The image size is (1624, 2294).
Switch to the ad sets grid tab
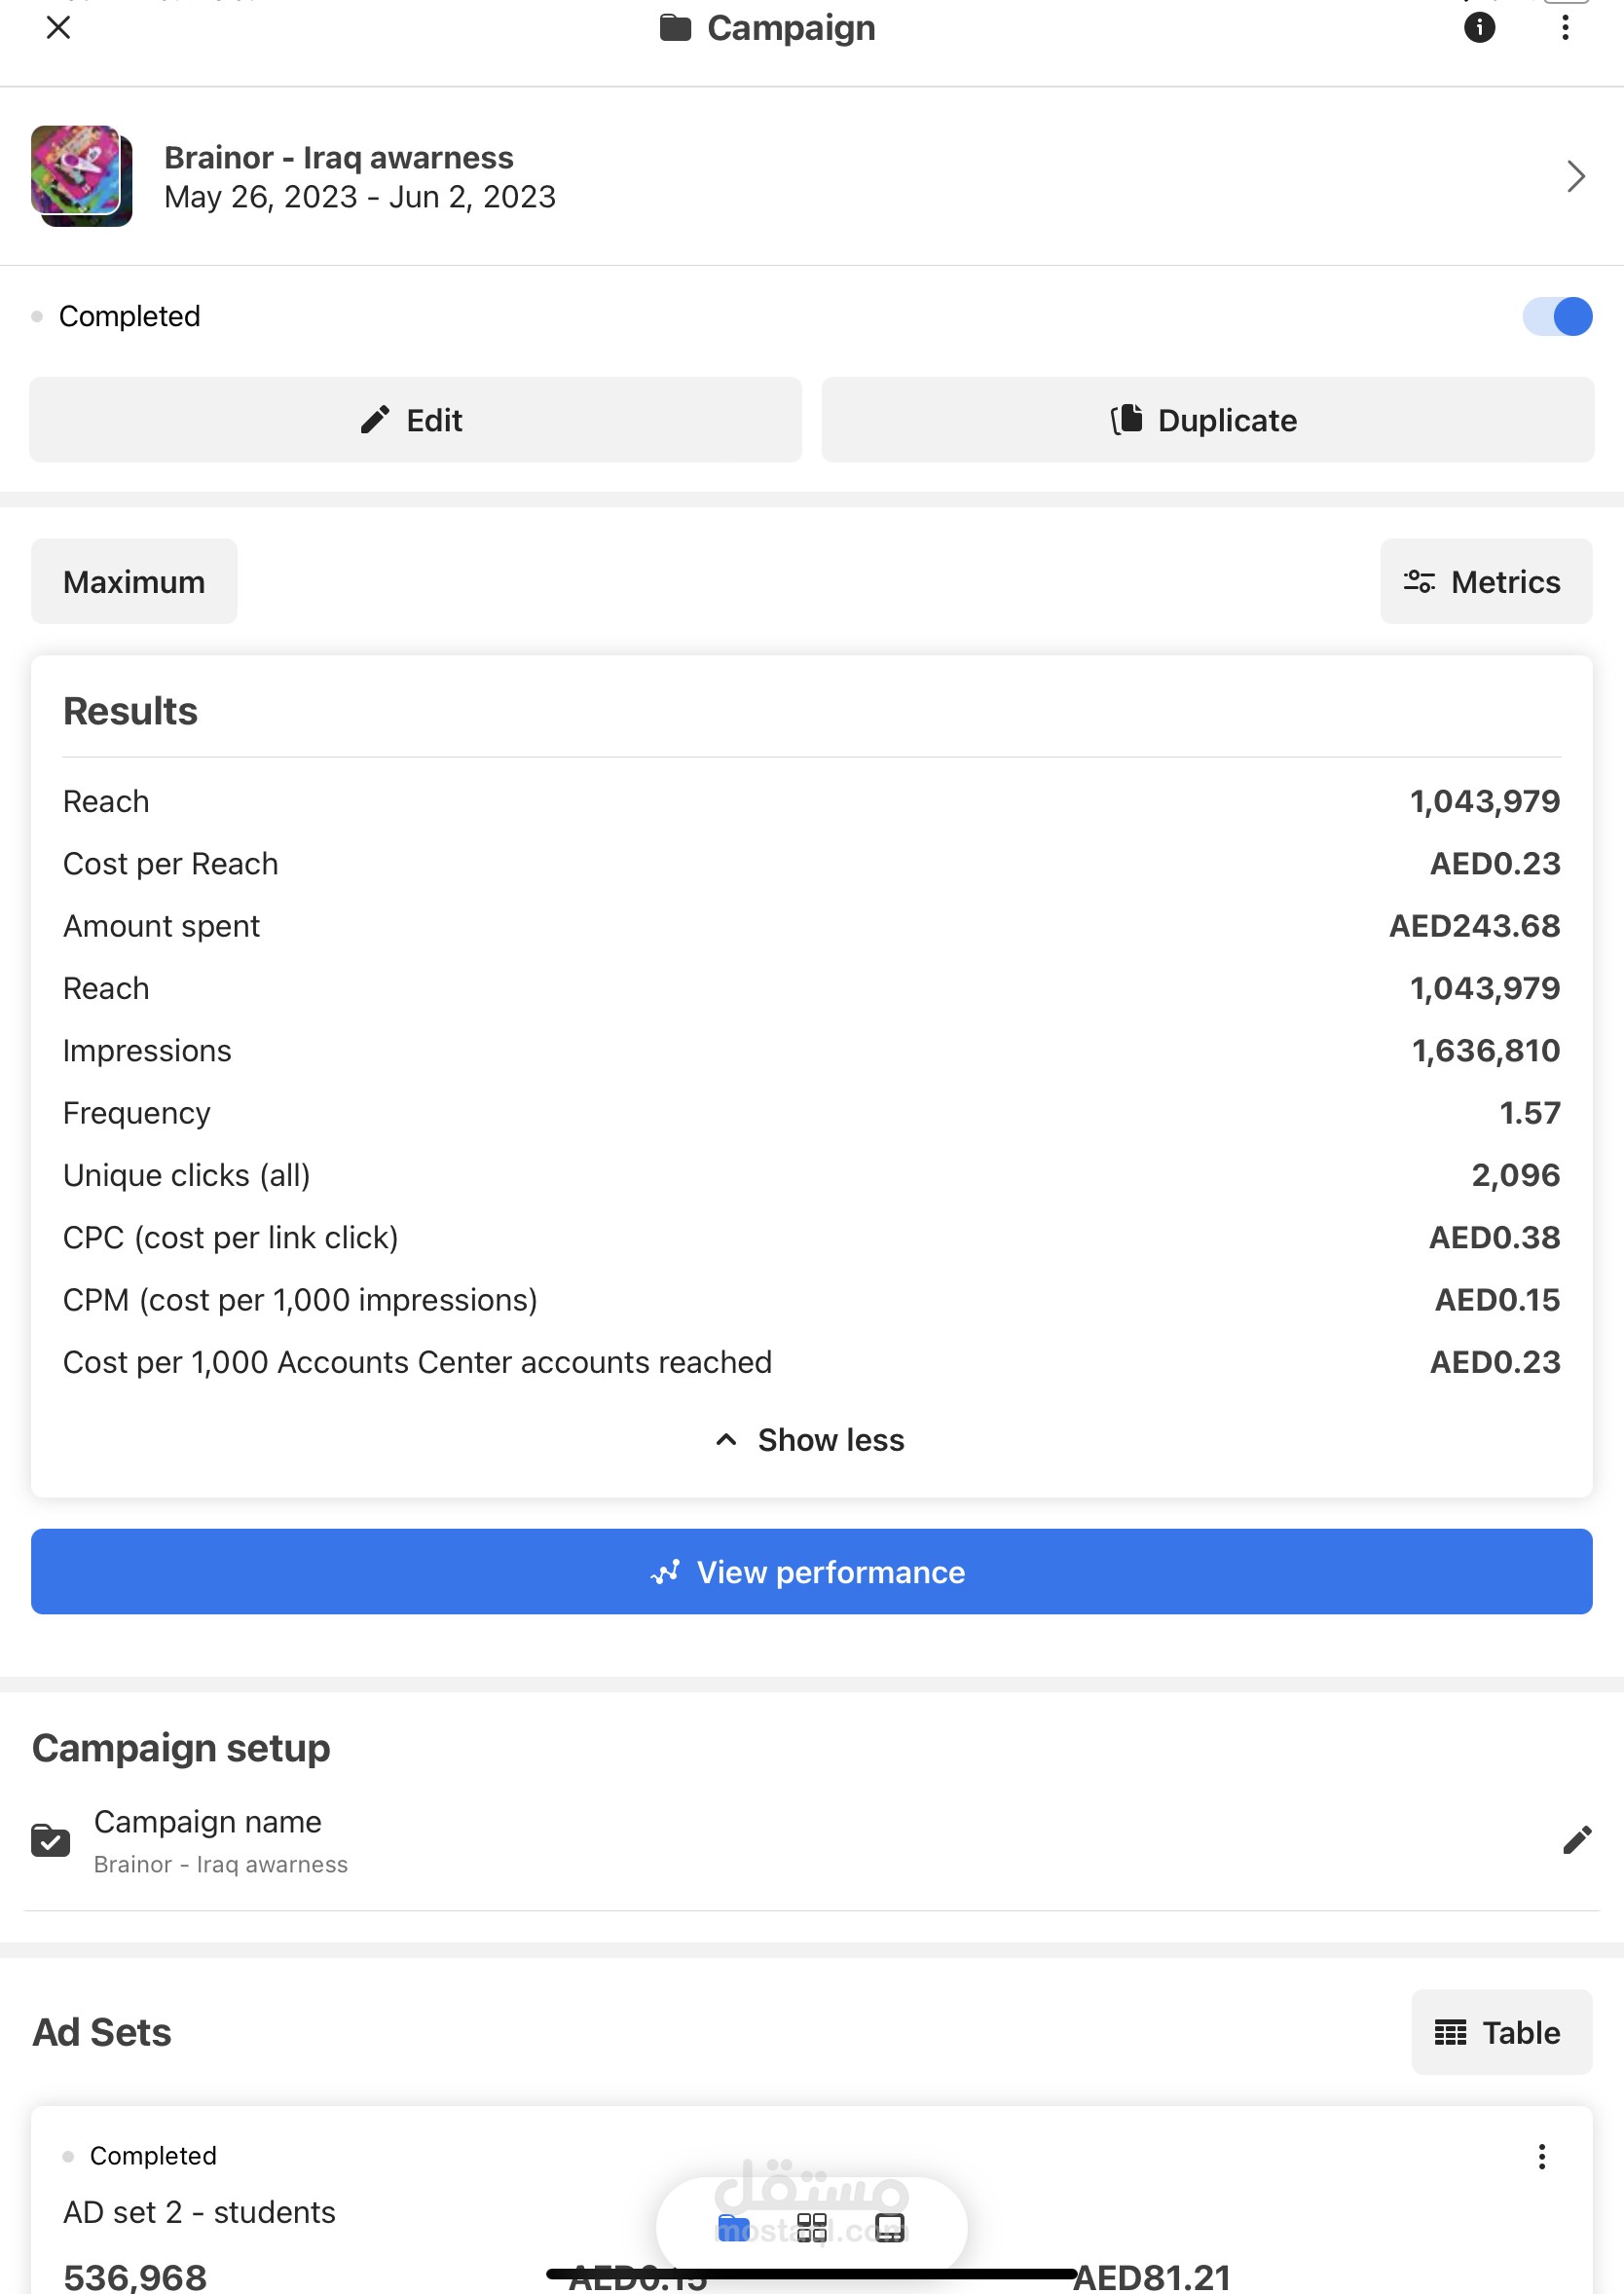click(x=811, y=2228)
